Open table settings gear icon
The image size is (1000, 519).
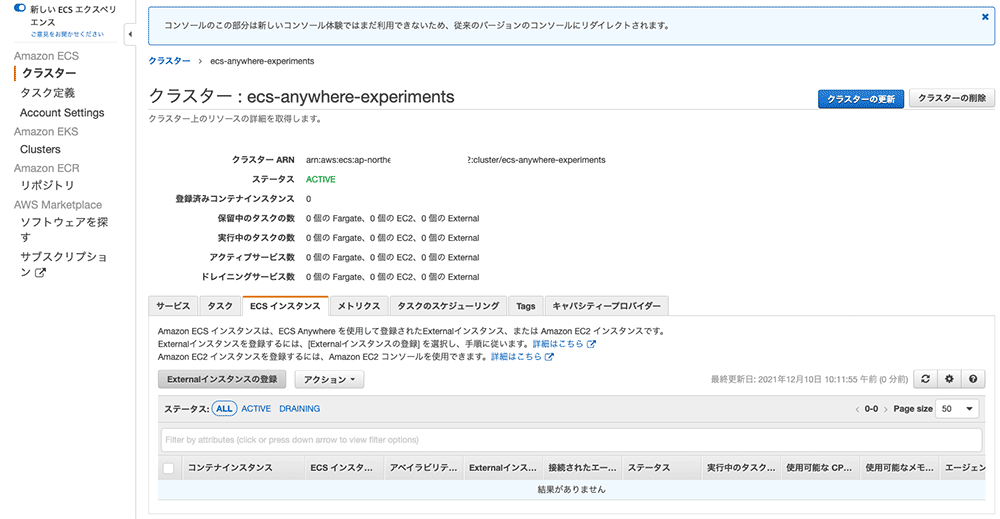click(x=949, y=379)
